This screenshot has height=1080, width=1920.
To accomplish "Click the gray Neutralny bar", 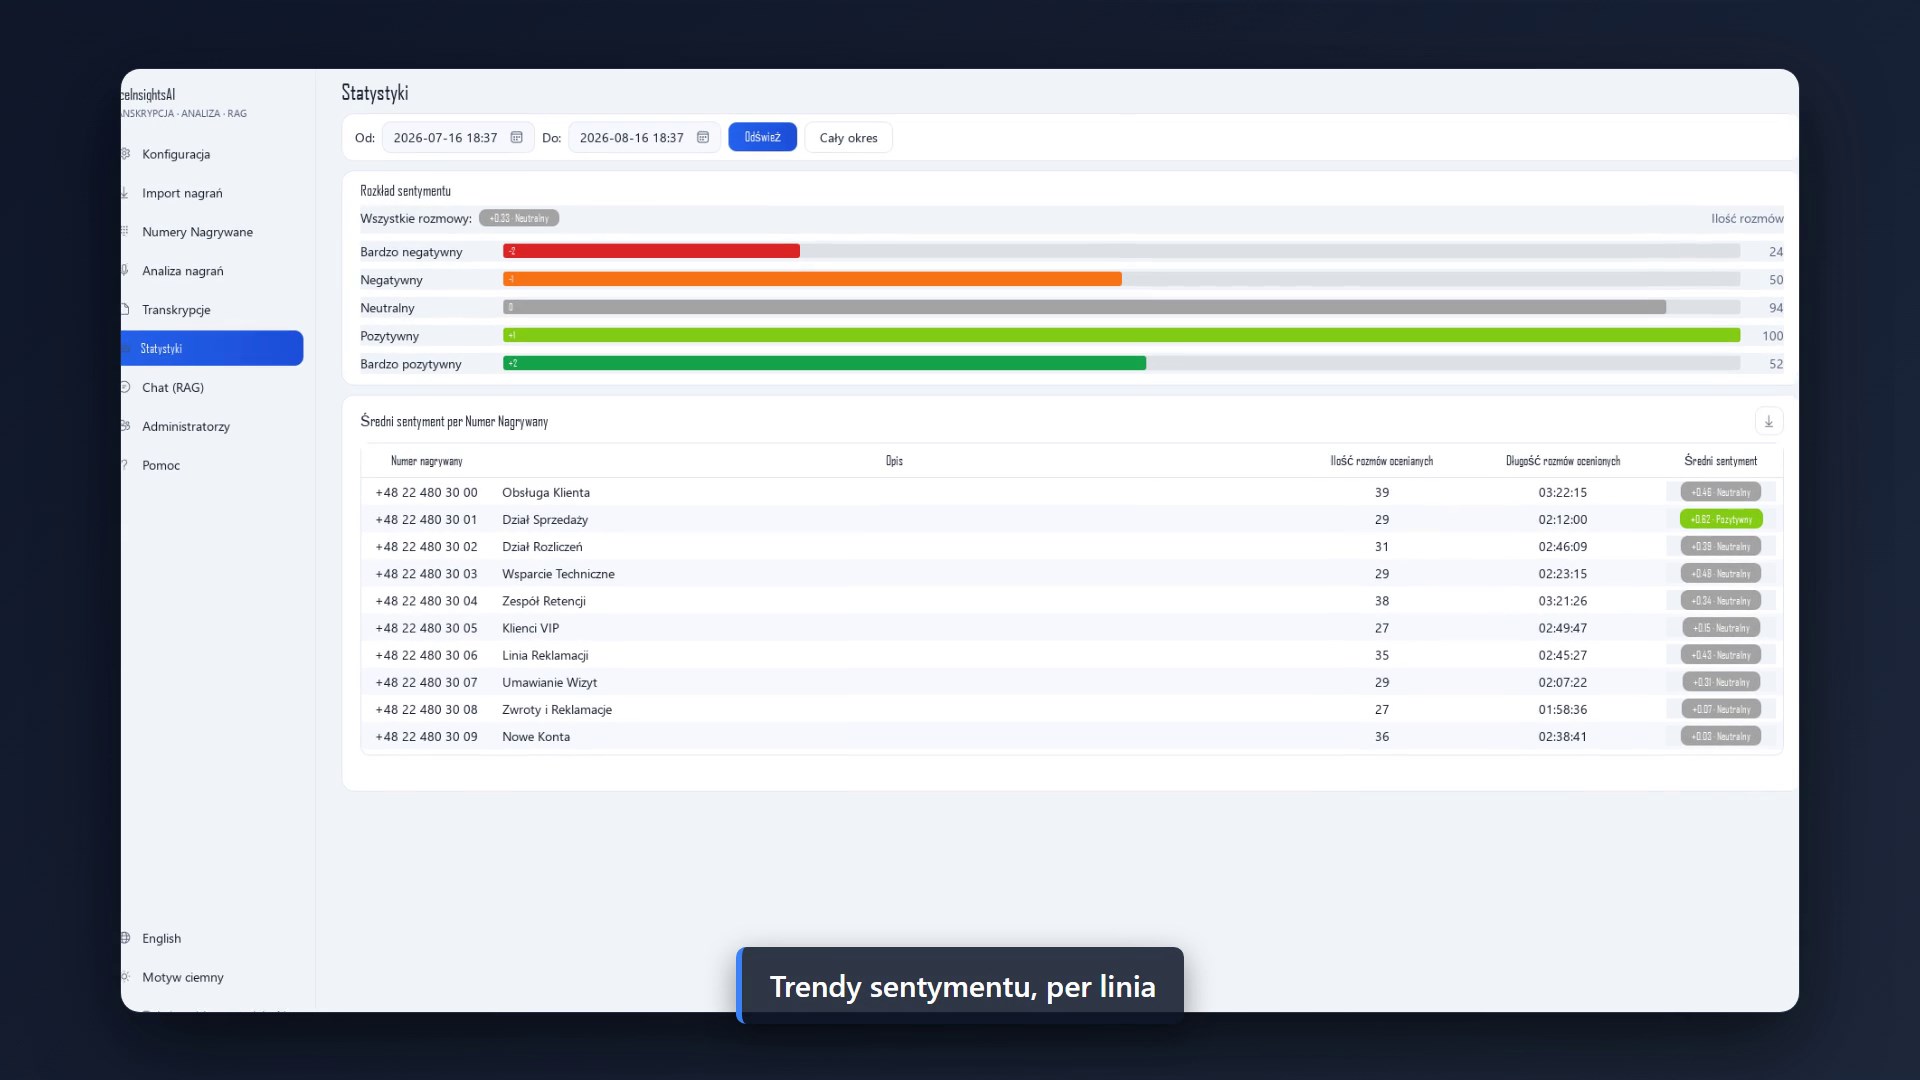I will point(1084,307).
